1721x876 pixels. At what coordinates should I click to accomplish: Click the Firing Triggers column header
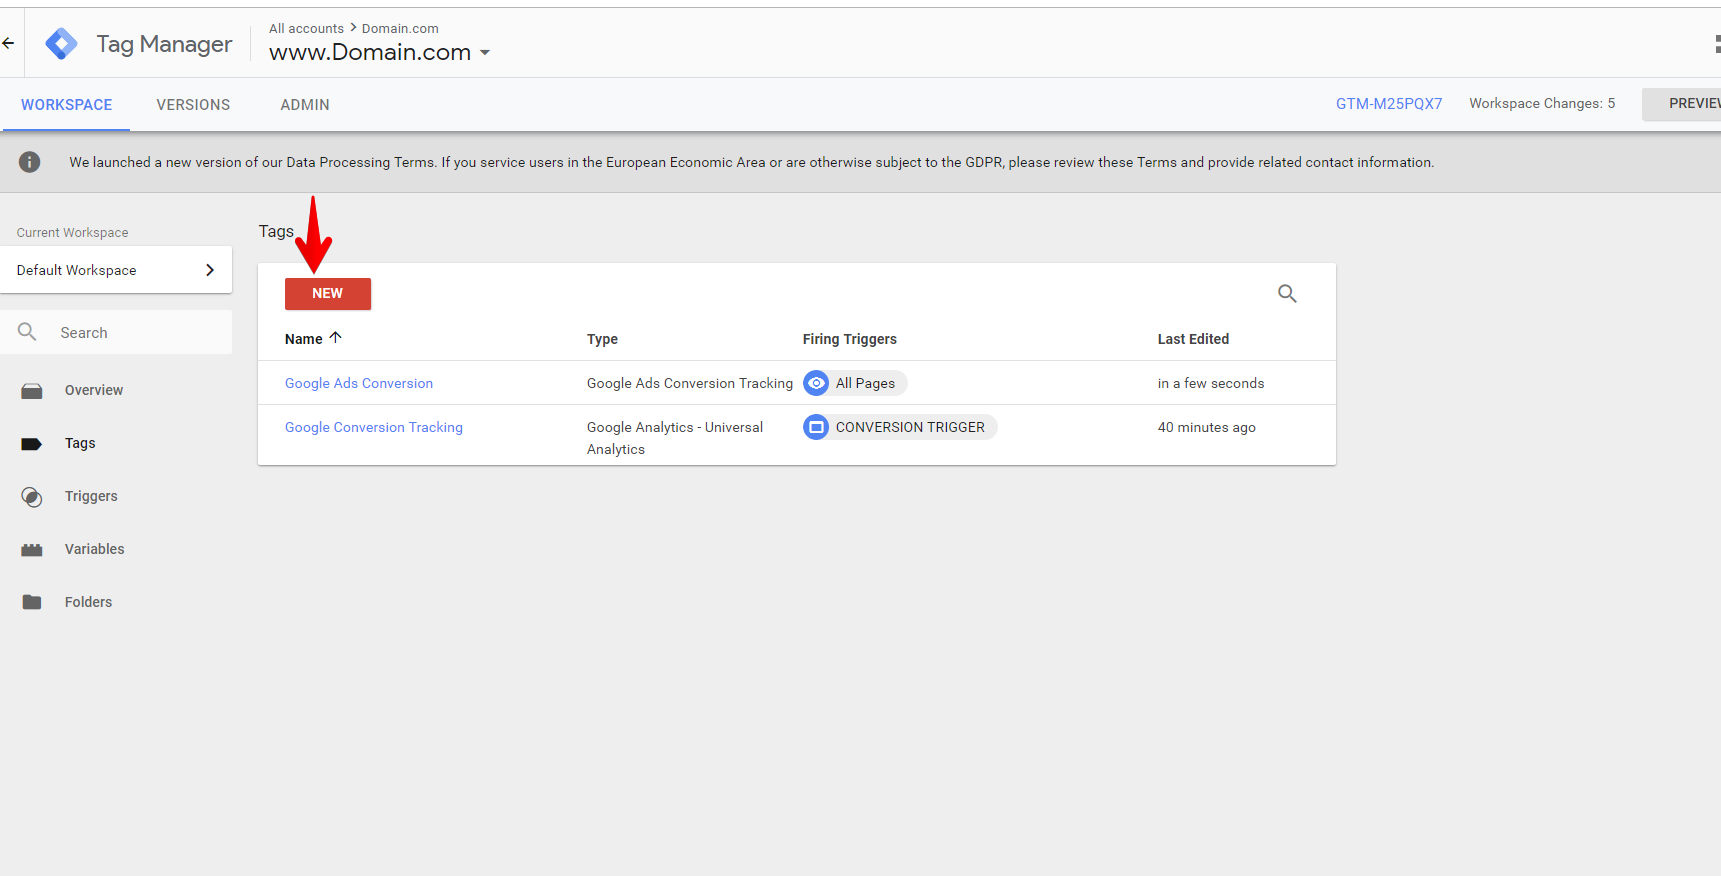point(849,339)
